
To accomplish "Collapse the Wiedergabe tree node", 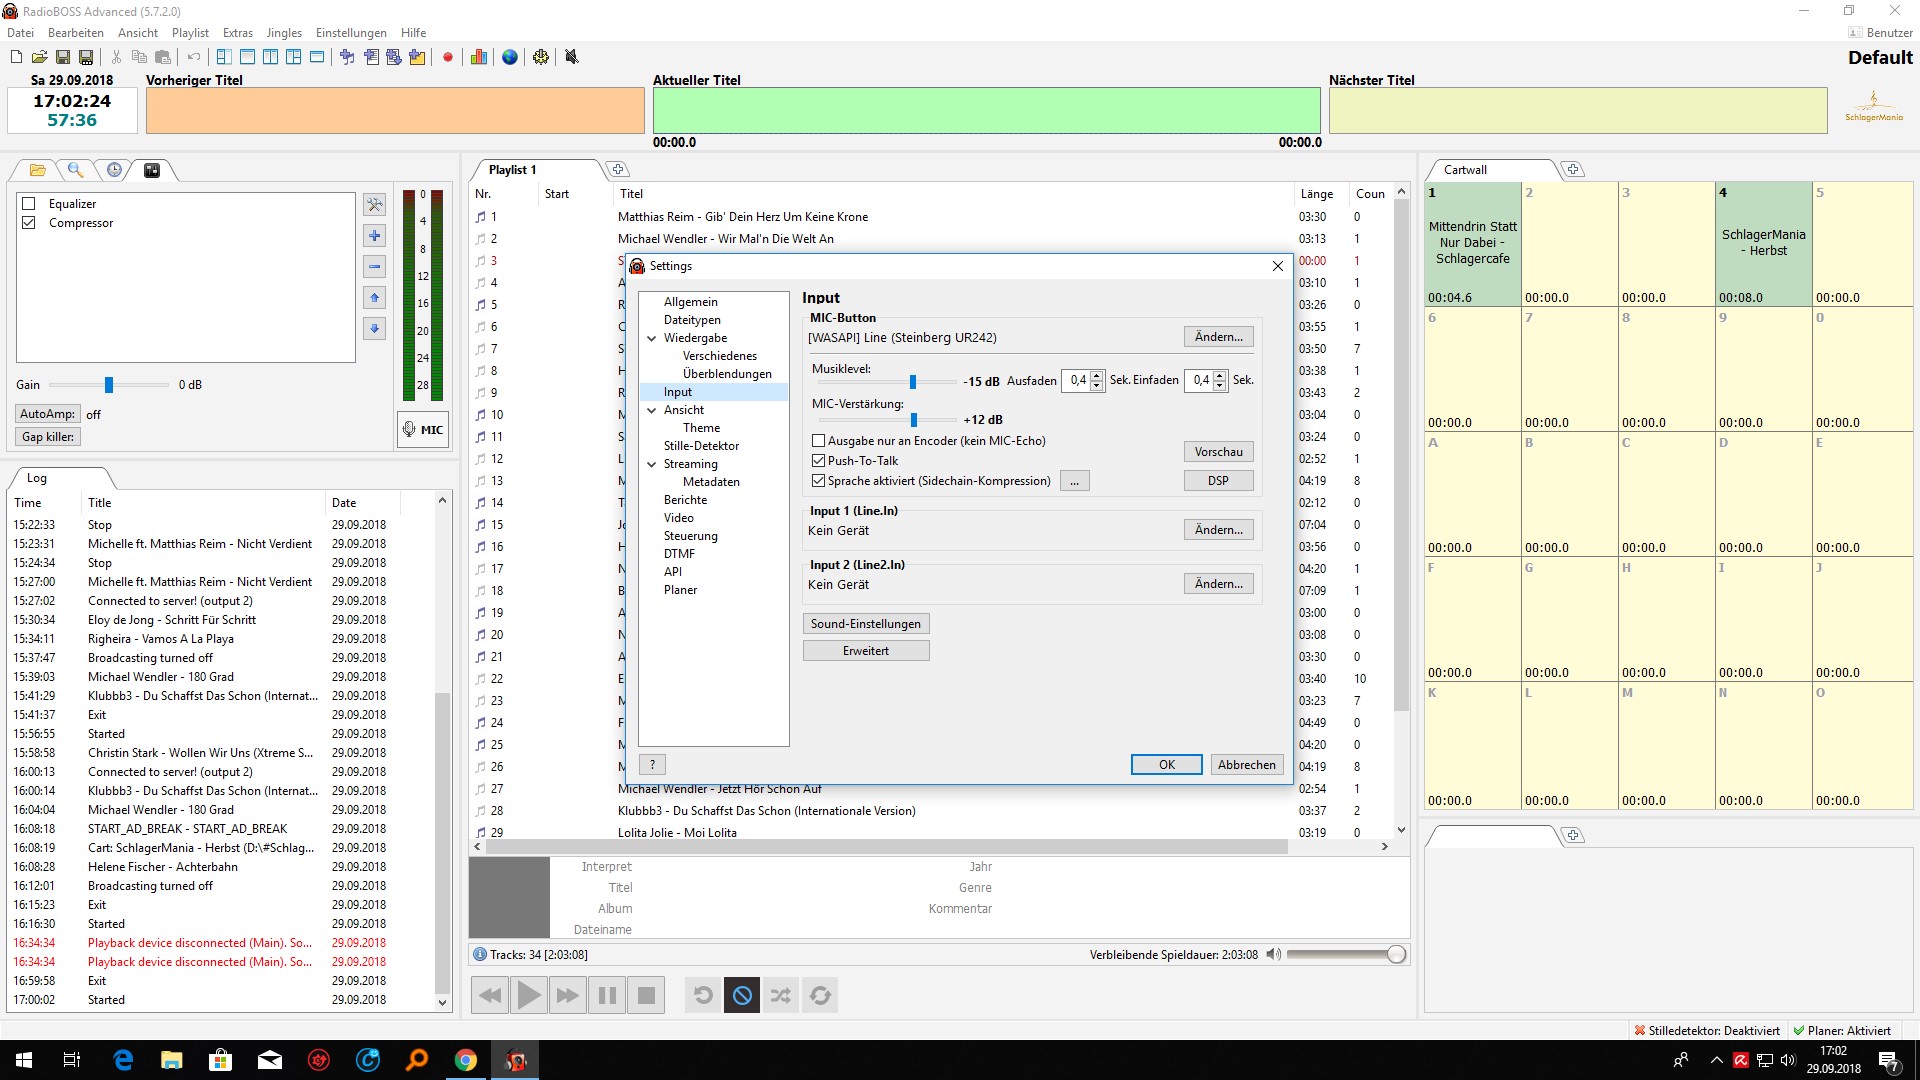I will [x=652, y=339].
